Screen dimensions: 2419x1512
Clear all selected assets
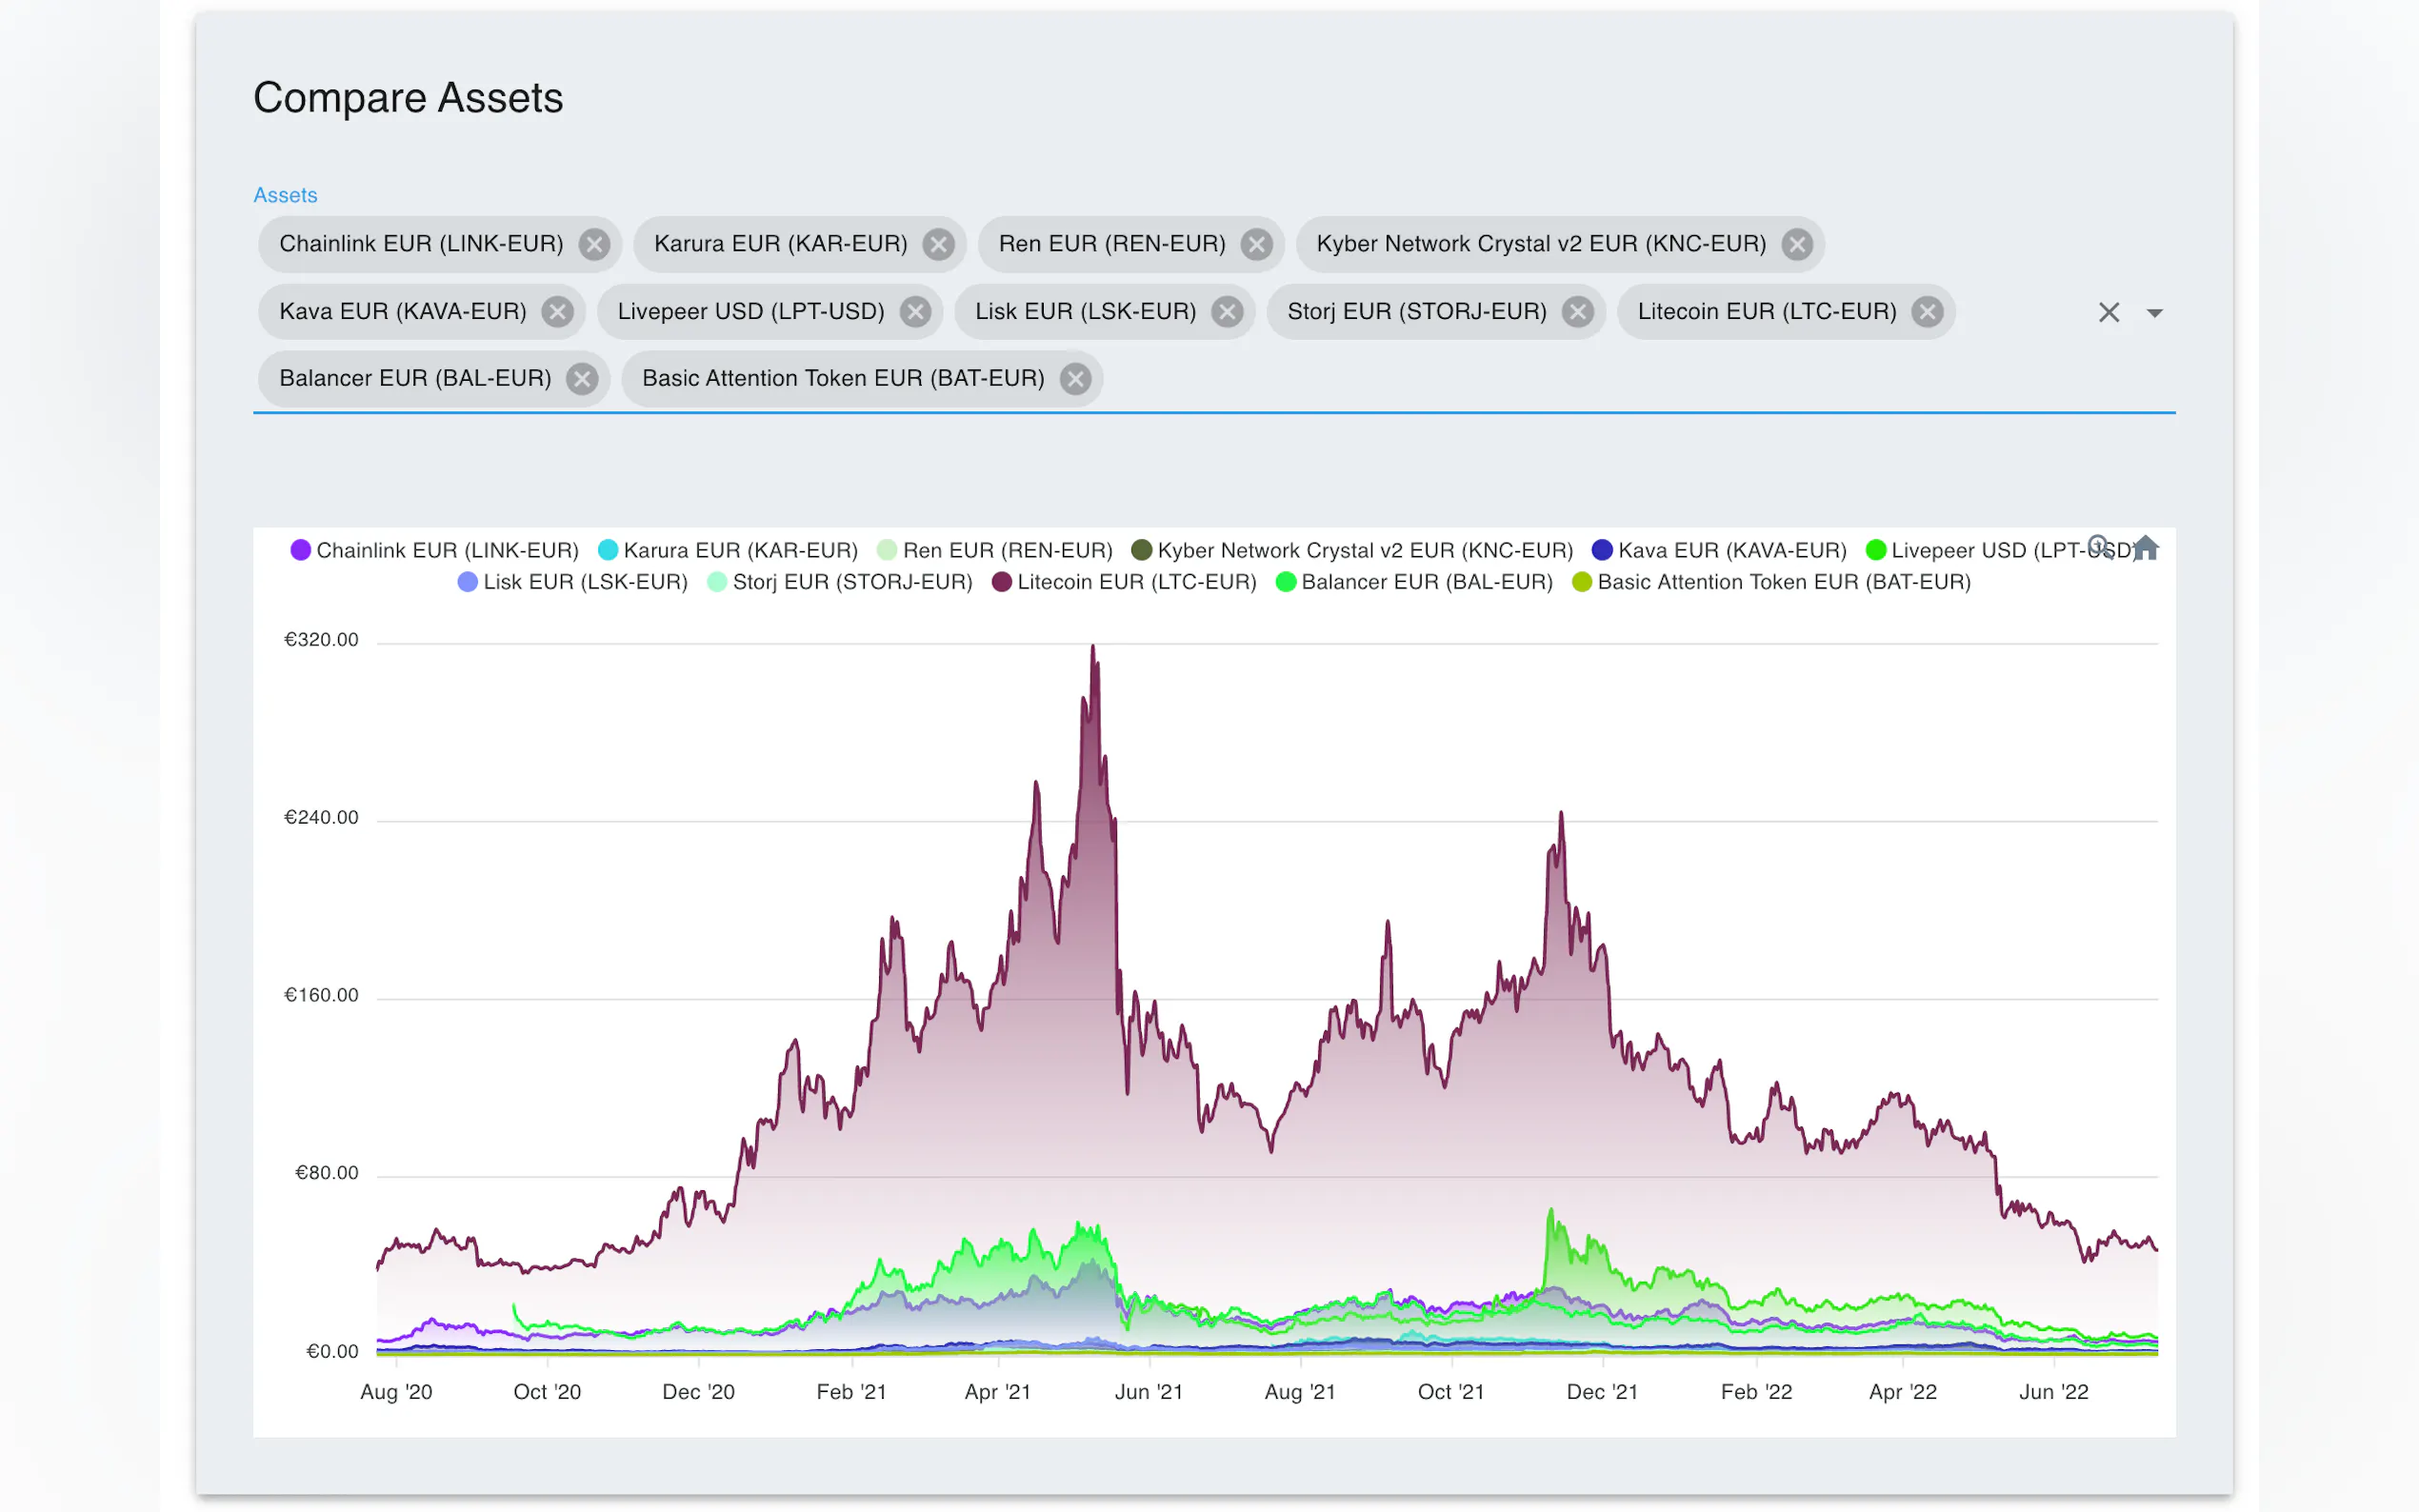coord(2108,313)
